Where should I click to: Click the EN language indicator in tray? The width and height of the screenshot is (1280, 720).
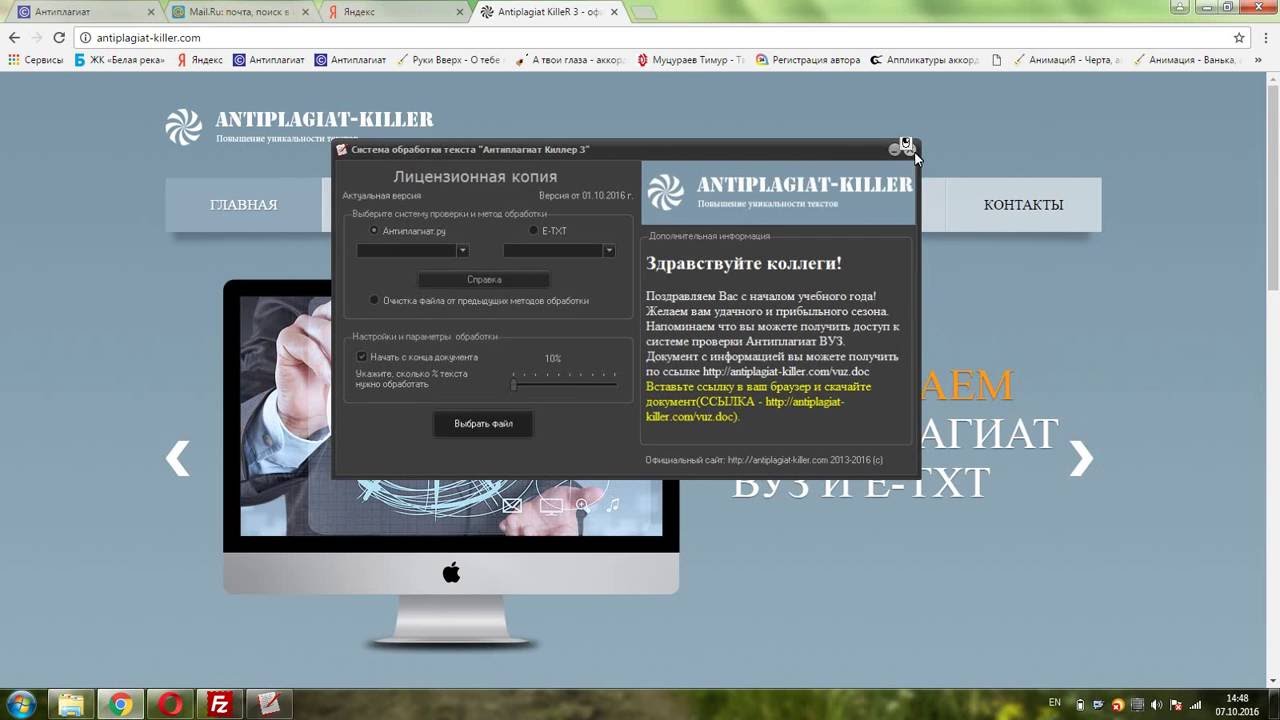(1054, 703)
